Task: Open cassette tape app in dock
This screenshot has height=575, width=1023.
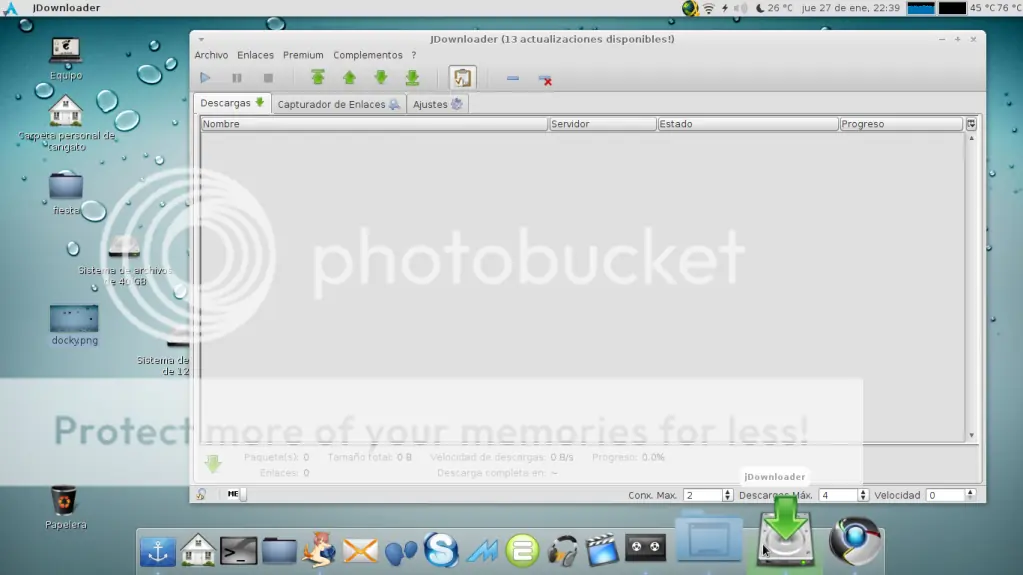Action: pos(646,548)
